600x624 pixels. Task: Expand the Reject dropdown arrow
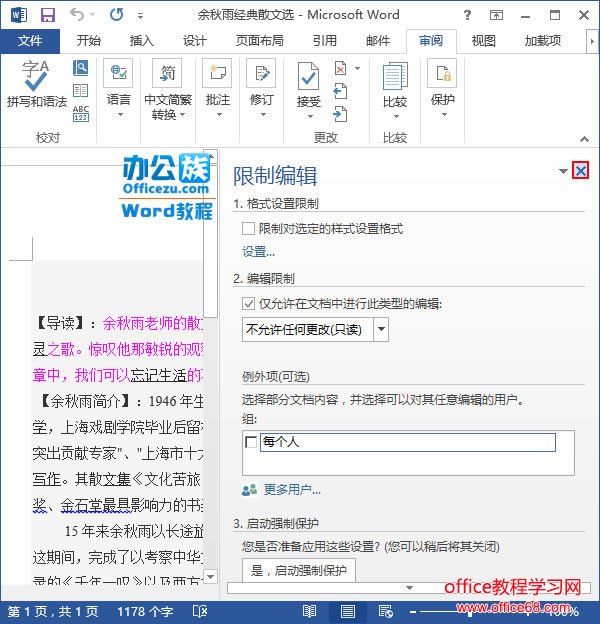coord(358,68)
